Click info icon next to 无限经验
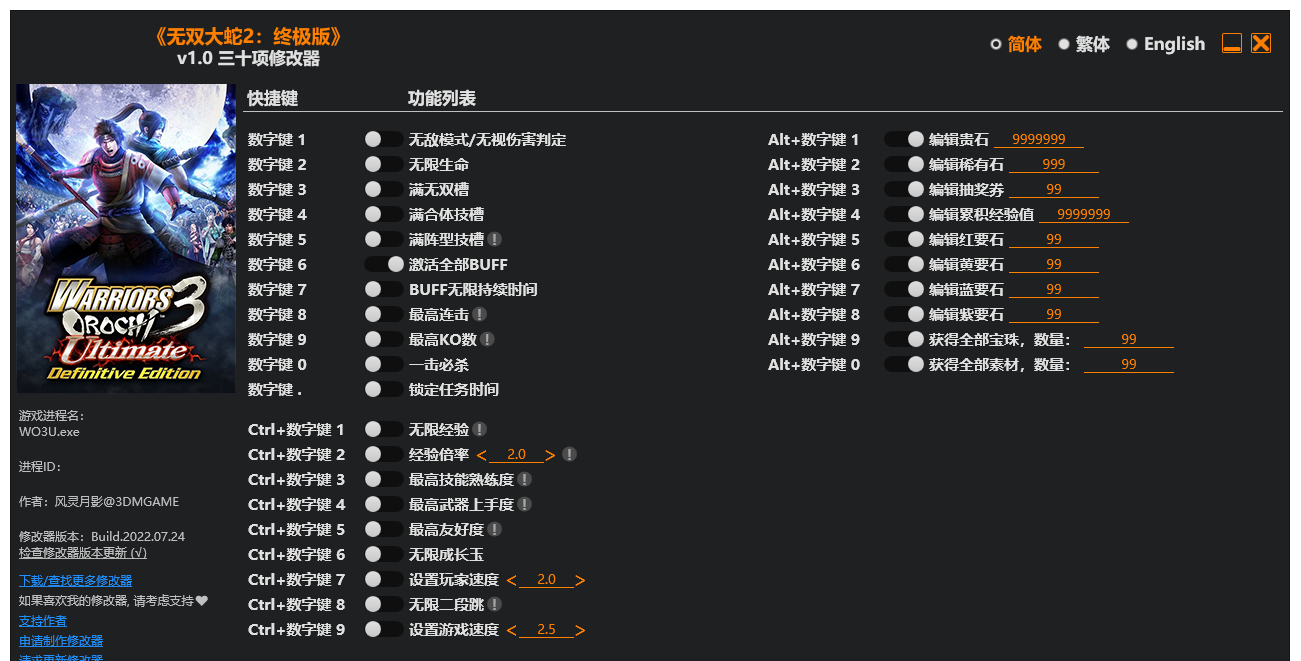1301x661 pixels. click(480, 429)
